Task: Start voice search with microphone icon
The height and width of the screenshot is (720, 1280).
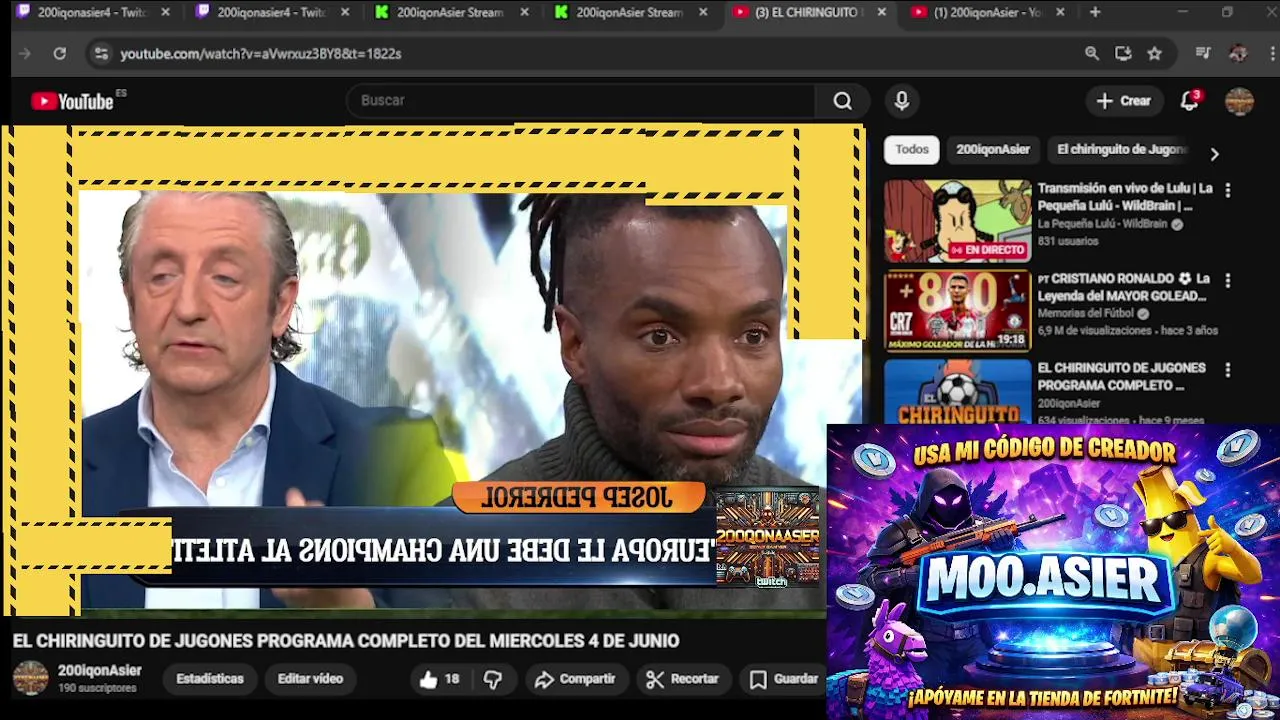Action: click(902, 101)
